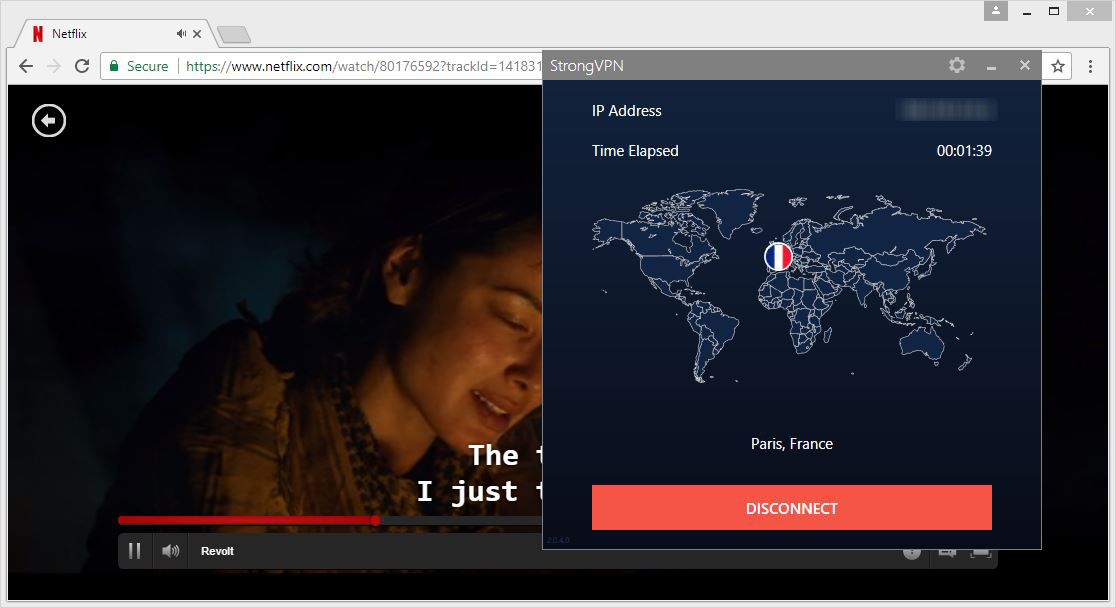
Task: Open StrongVPN settings gear
Action: click(957, 65)
